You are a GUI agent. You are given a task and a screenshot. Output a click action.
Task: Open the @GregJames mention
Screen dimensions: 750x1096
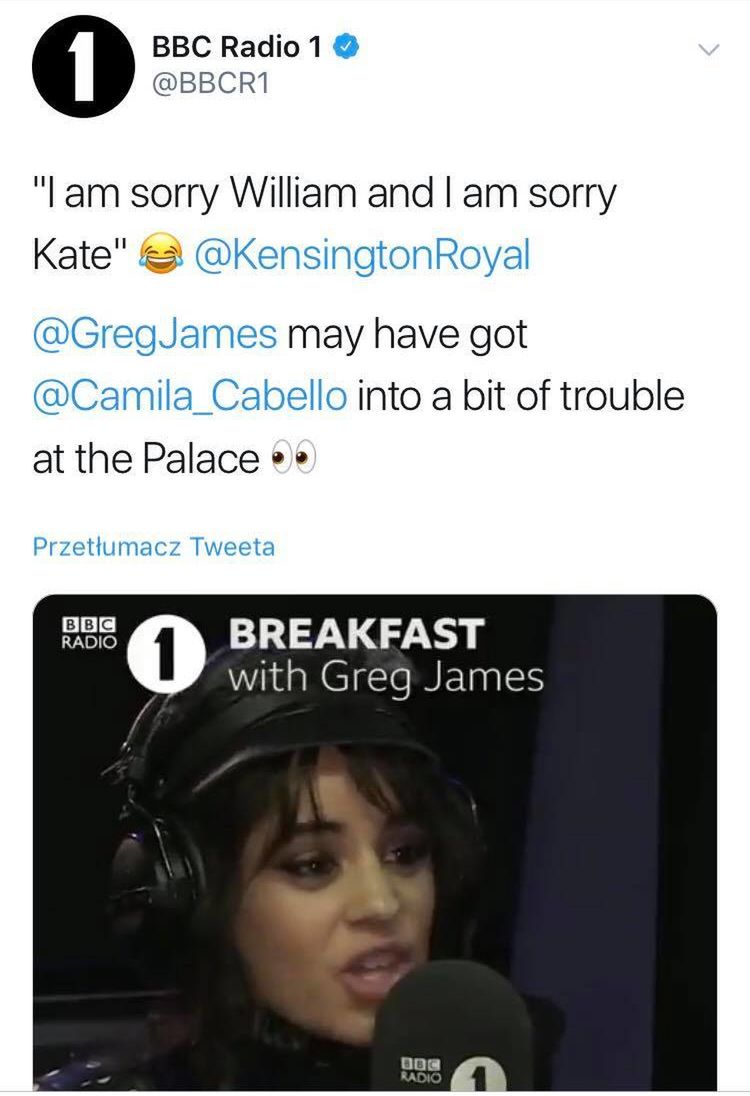tap(154, 334)
